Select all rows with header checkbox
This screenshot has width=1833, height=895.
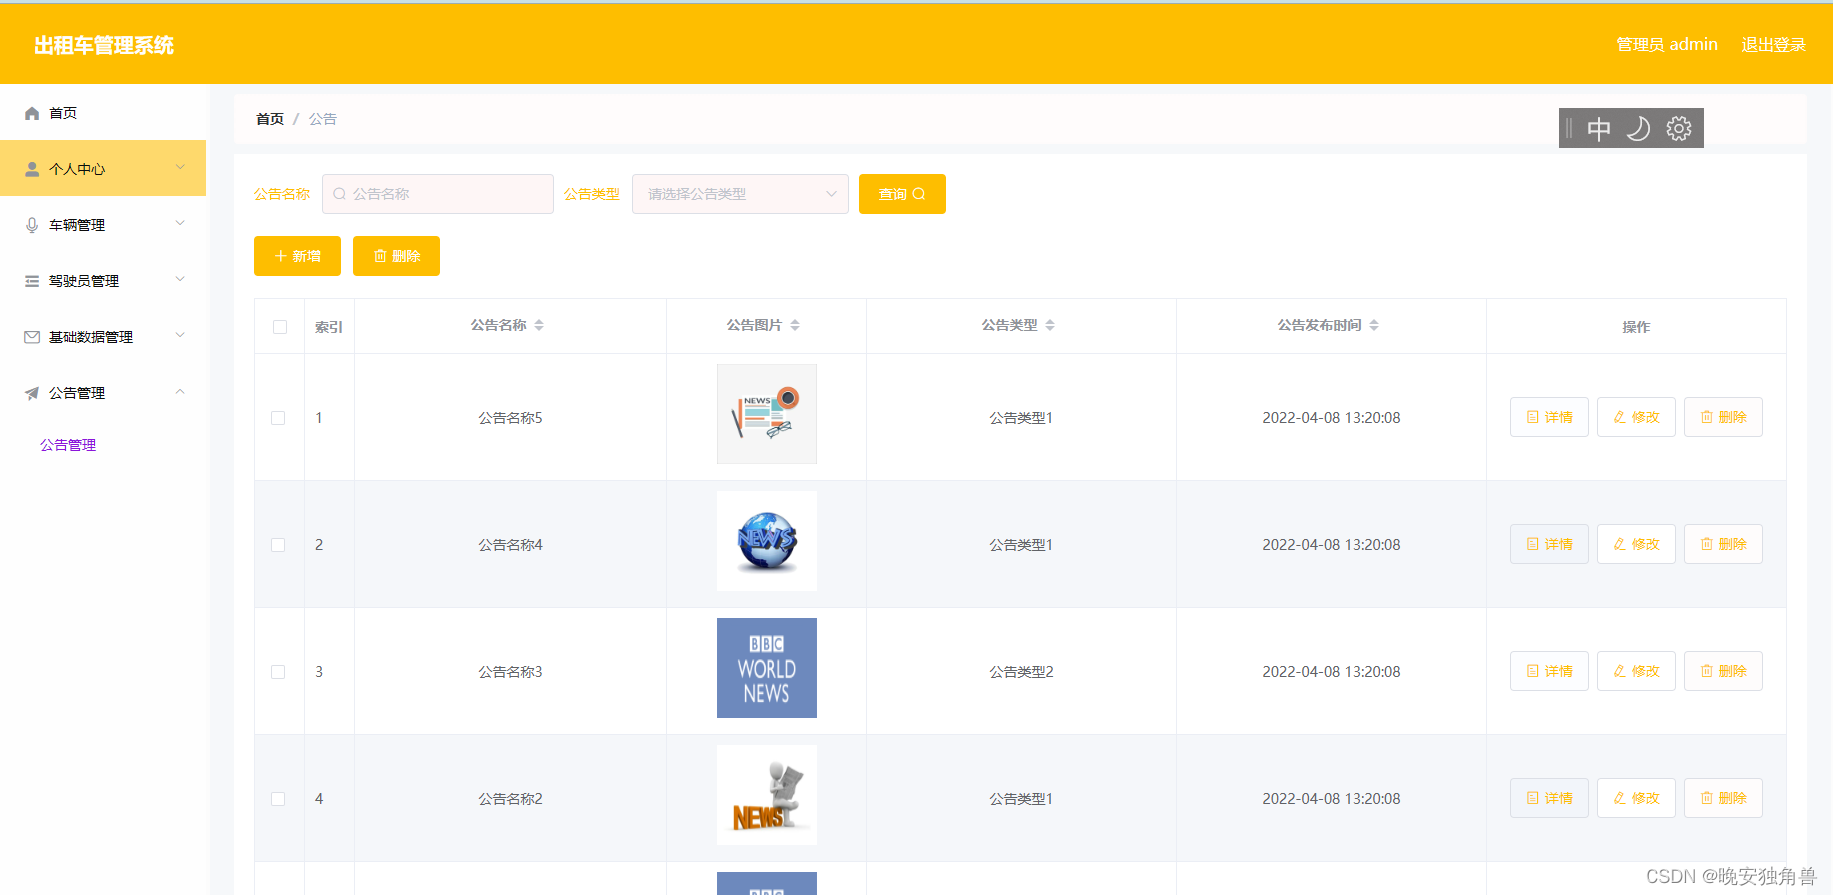280,327
